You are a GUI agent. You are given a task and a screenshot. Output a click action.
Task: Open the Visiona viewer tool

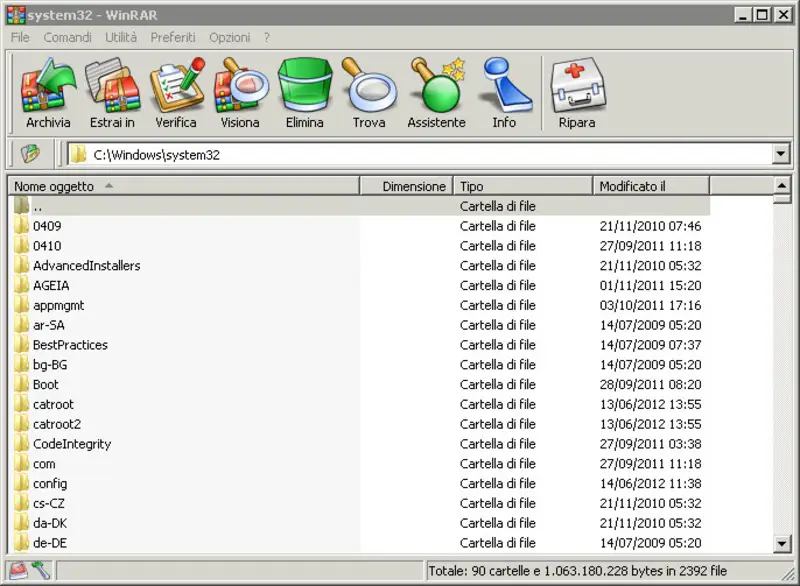coord(240,92)
